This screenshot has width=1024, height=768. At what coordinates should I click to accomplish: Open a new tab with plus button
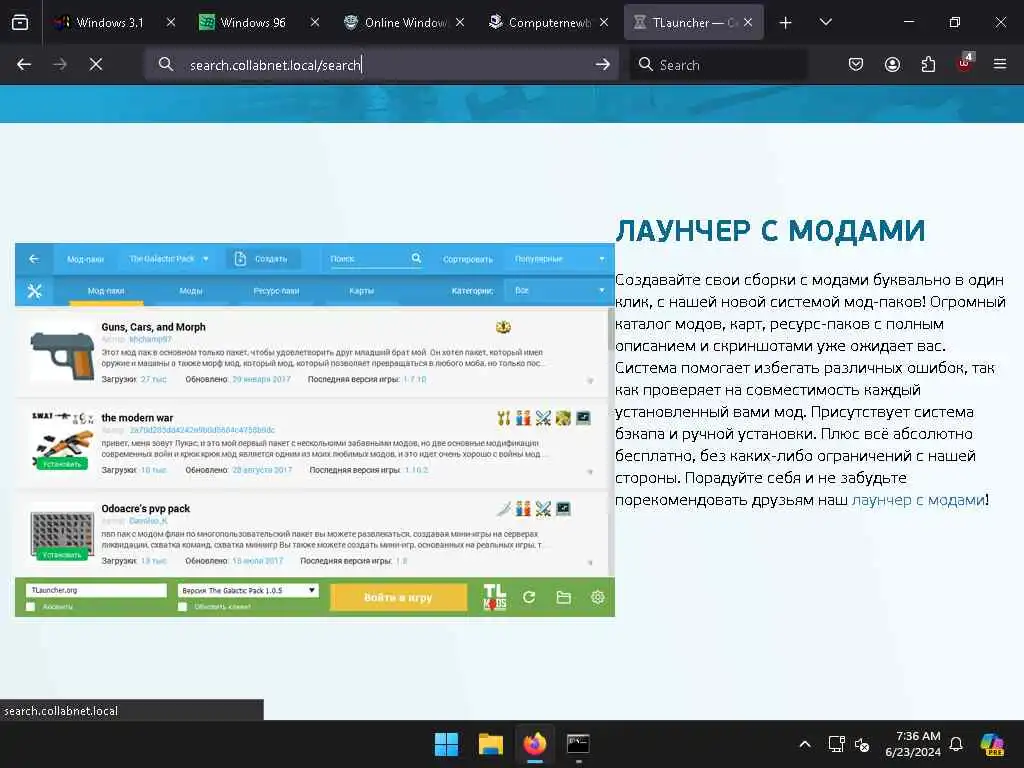point(786,23)
